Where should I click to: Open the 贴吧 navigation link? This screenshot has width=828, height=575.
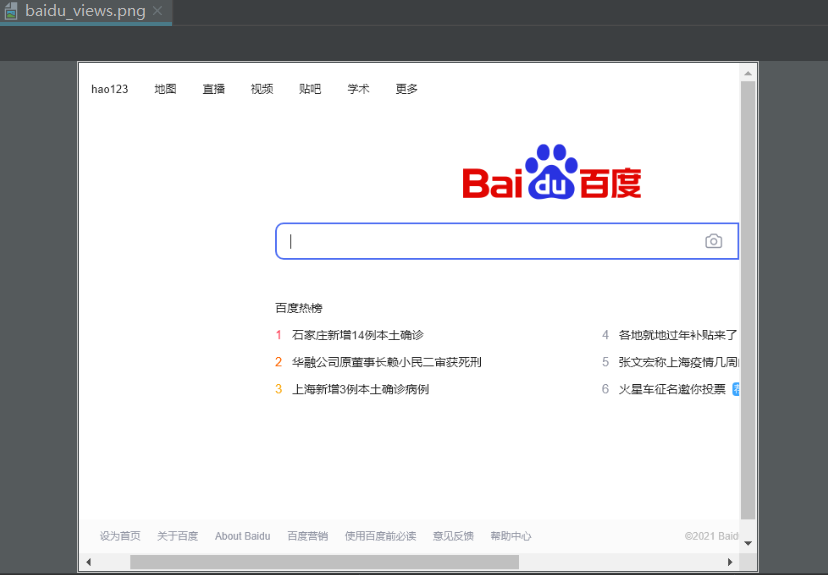(x=310, y=89)
